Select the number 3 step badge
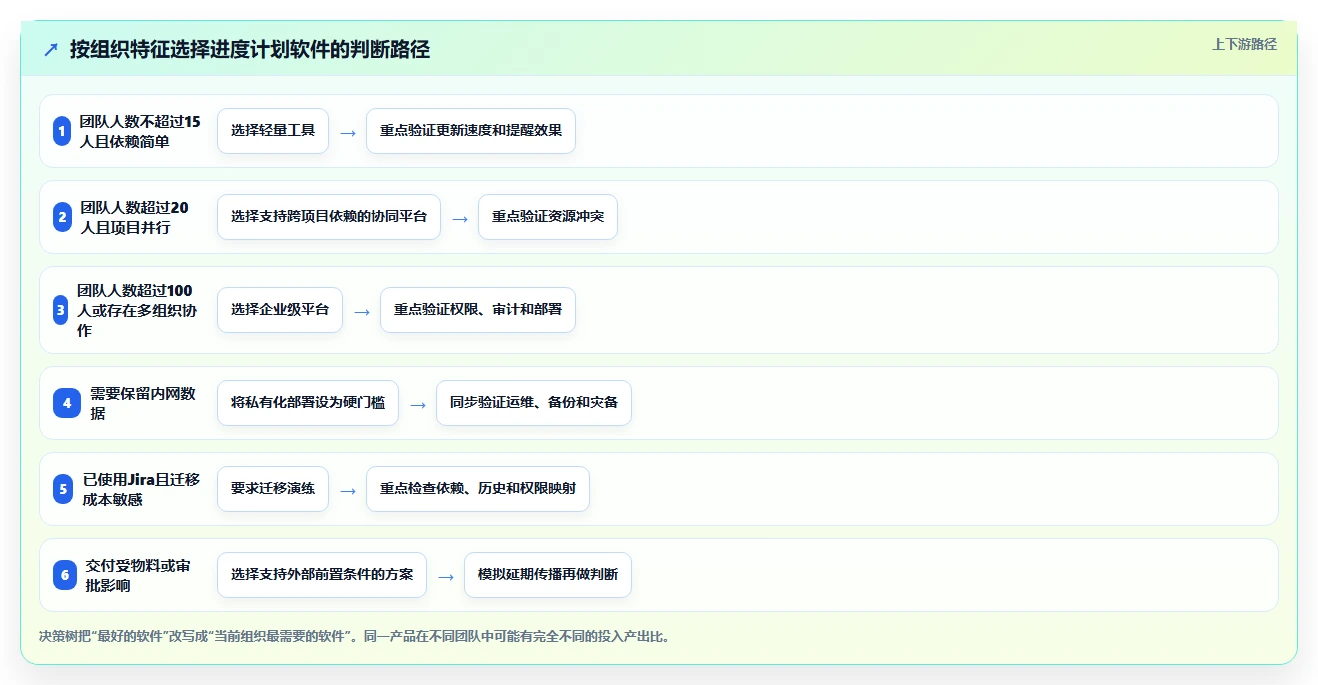The width and height of the screenshot is (1318, 685). 61,310
